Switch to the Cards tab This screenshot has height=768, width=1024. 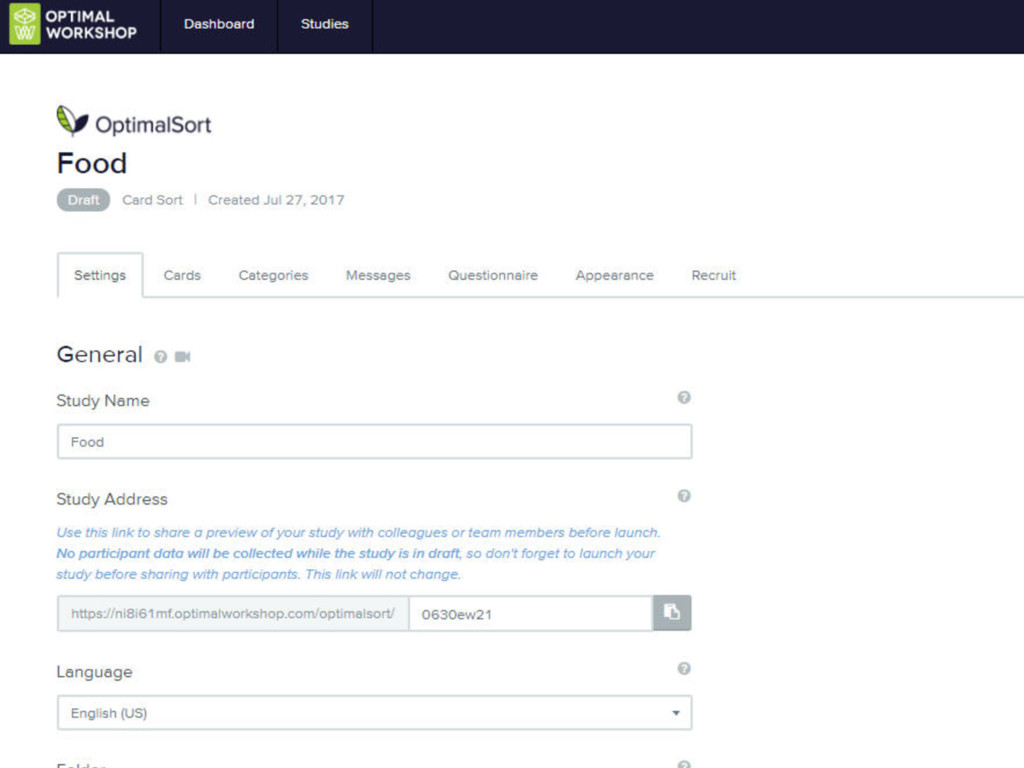pos(182,275)
